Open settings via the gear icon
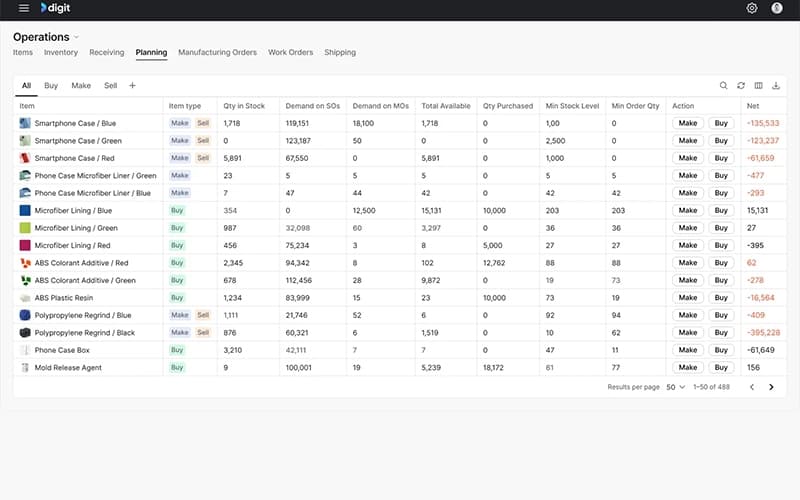The image size is (800, 500). 752,8
